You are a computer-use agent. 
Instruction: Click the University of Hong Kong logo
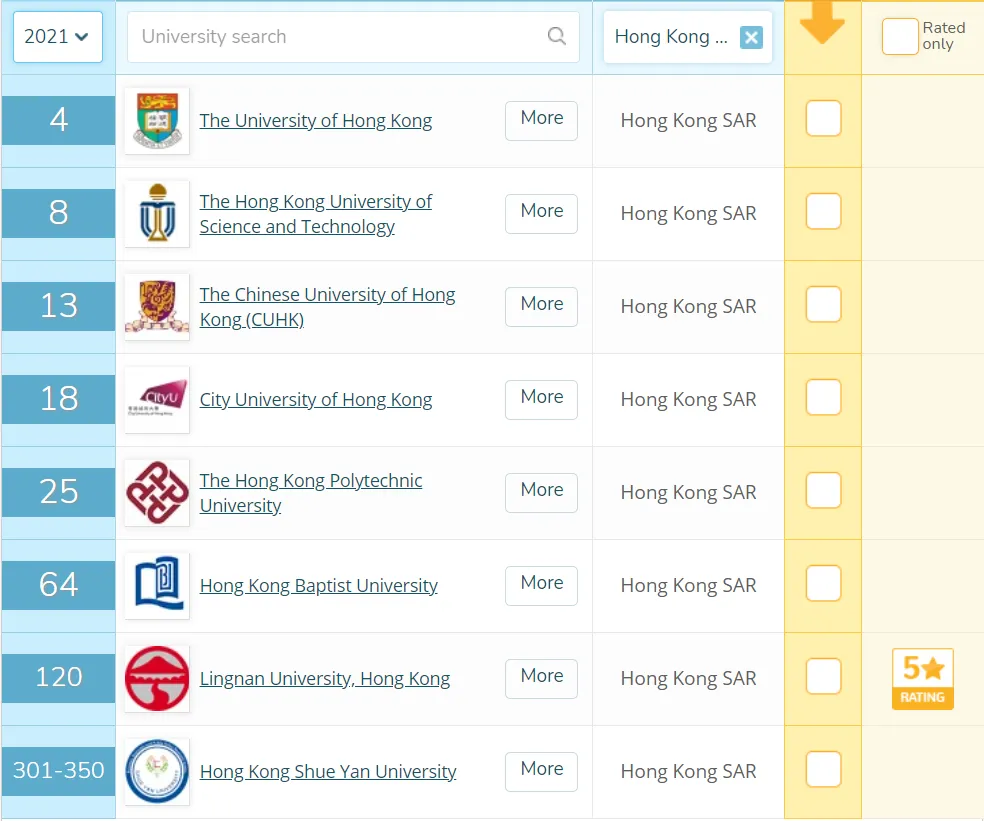point(157,121)
